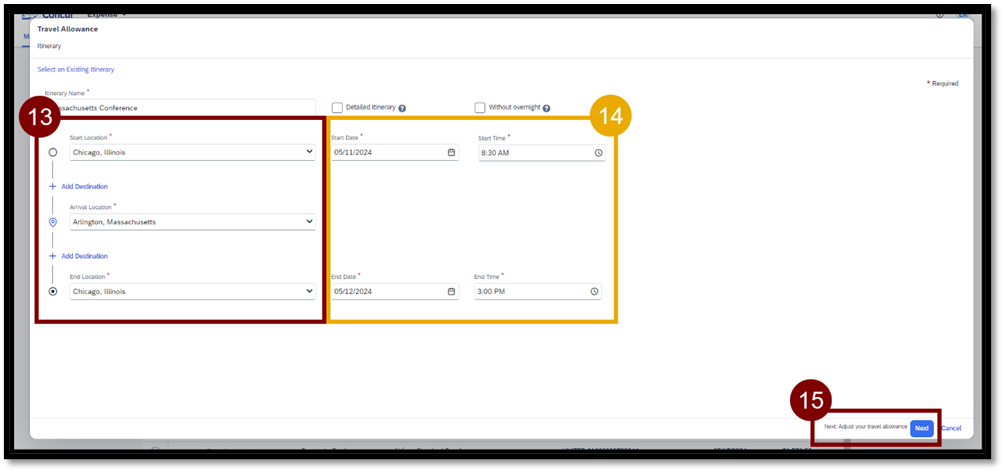Viewport: 1004px width, 472px height.
Task: Click the Without overnight help icon
Action: (546, 108)
